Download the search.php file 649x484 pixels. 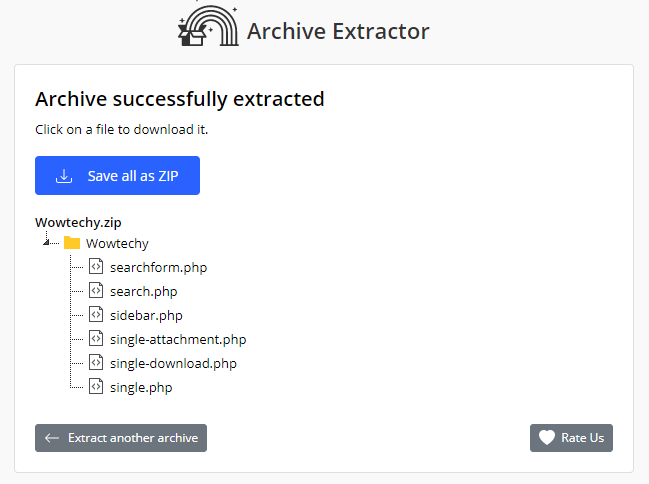(143, 291)
